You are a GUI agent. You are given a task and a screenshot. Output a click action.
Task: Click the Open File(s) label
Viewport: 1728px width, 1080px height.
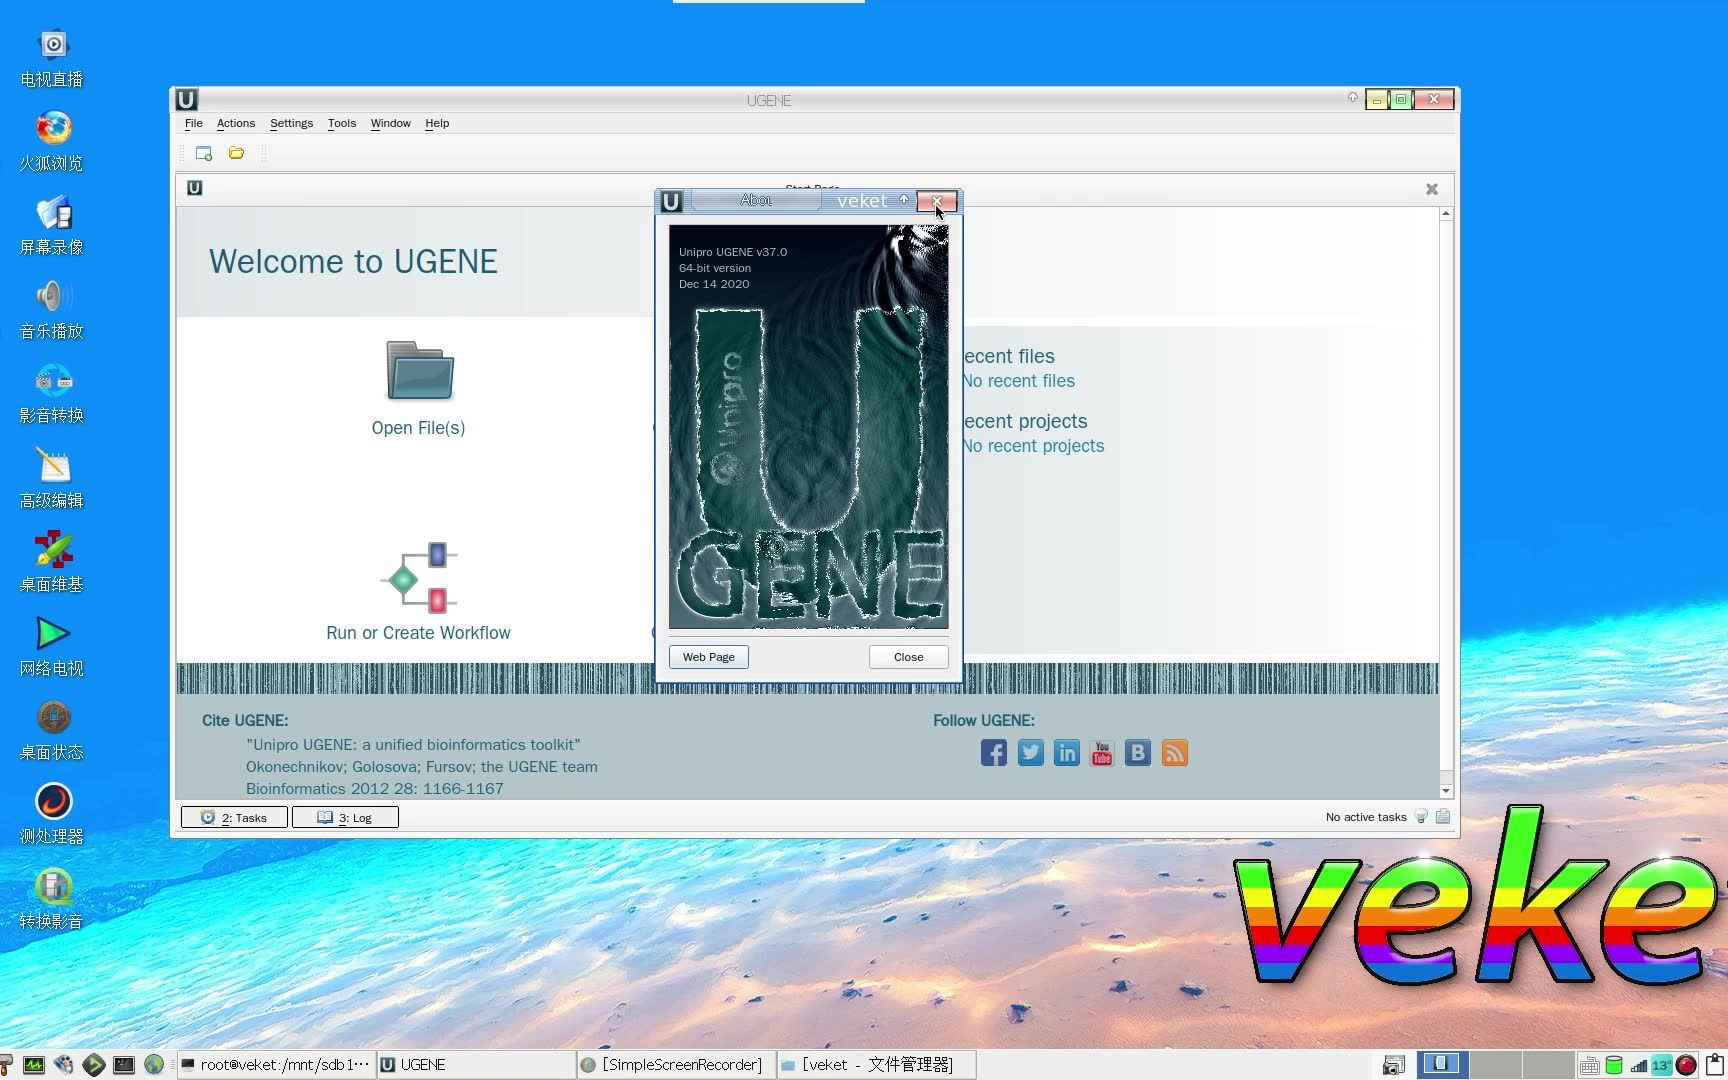pyautogui.click(x=418, y=428)
